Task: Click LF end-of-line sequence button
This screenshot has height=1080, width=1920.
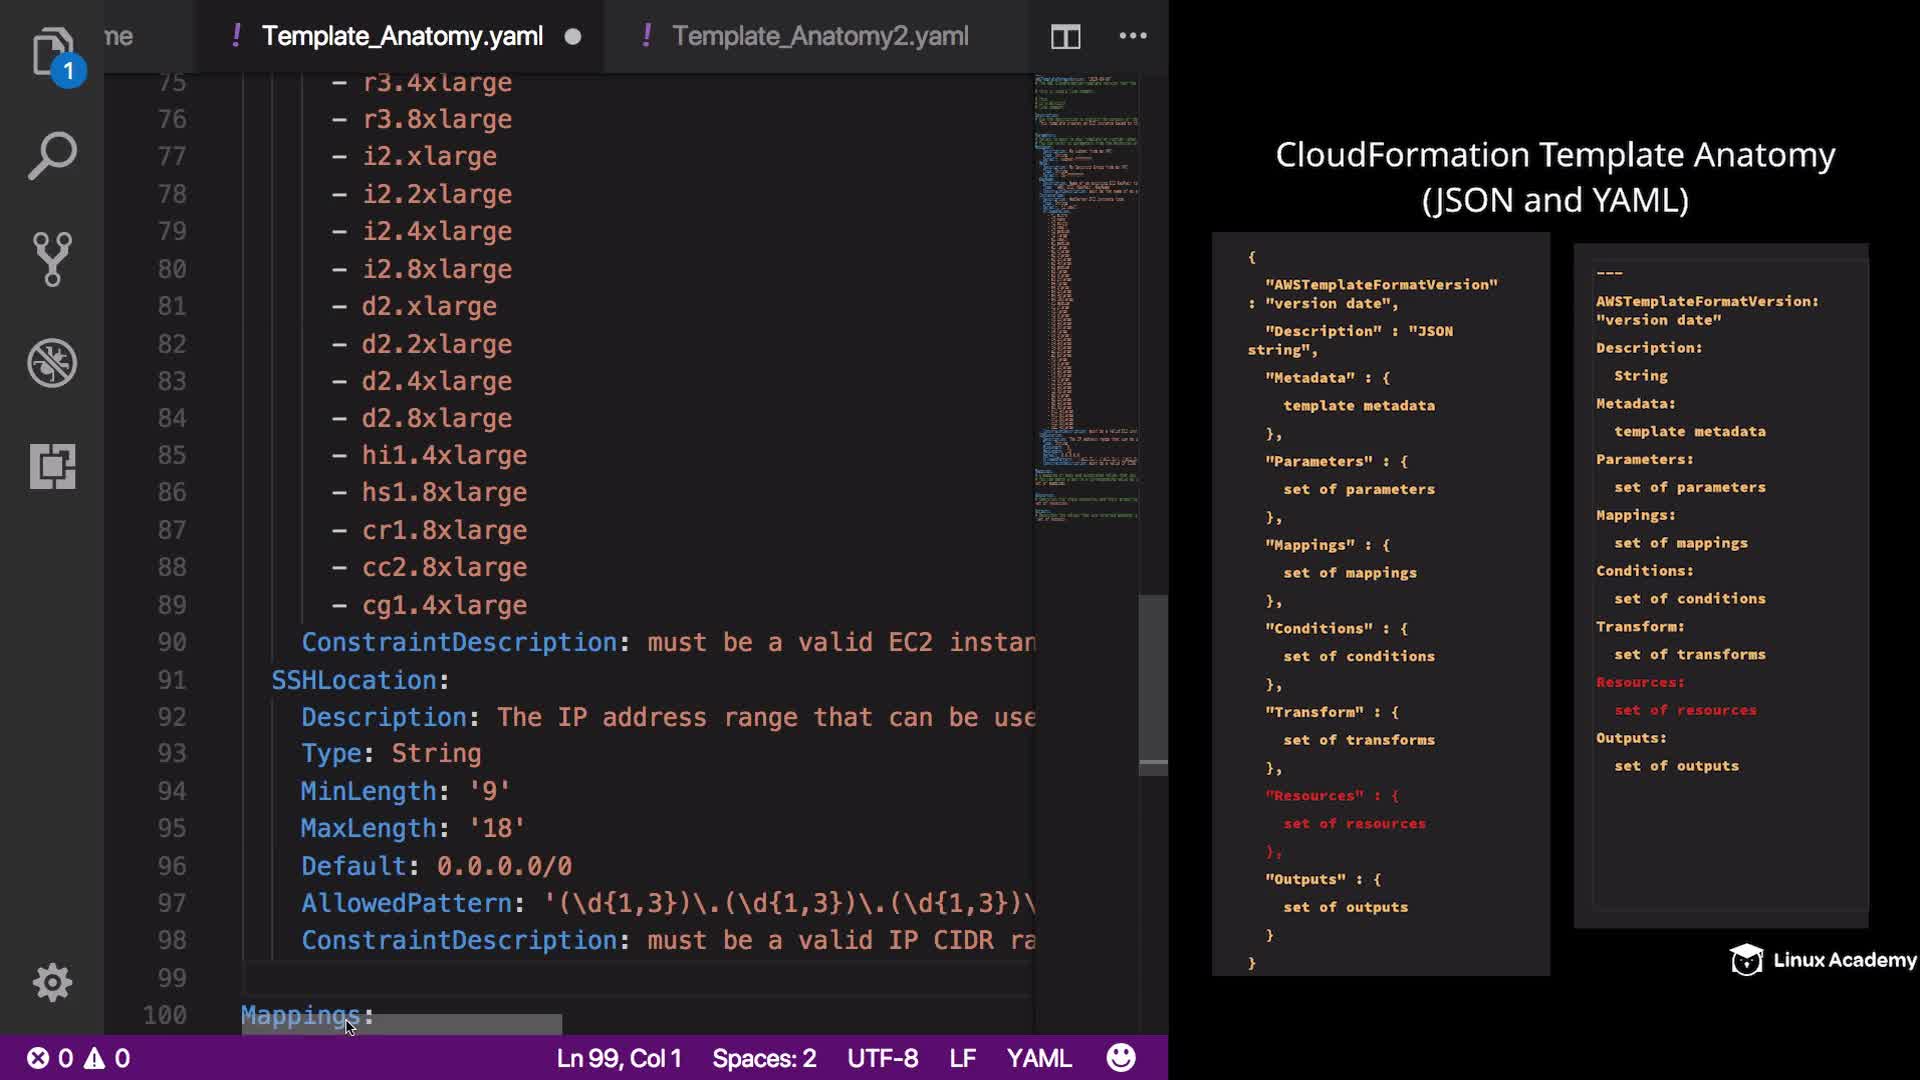Action: (962, 1058)
